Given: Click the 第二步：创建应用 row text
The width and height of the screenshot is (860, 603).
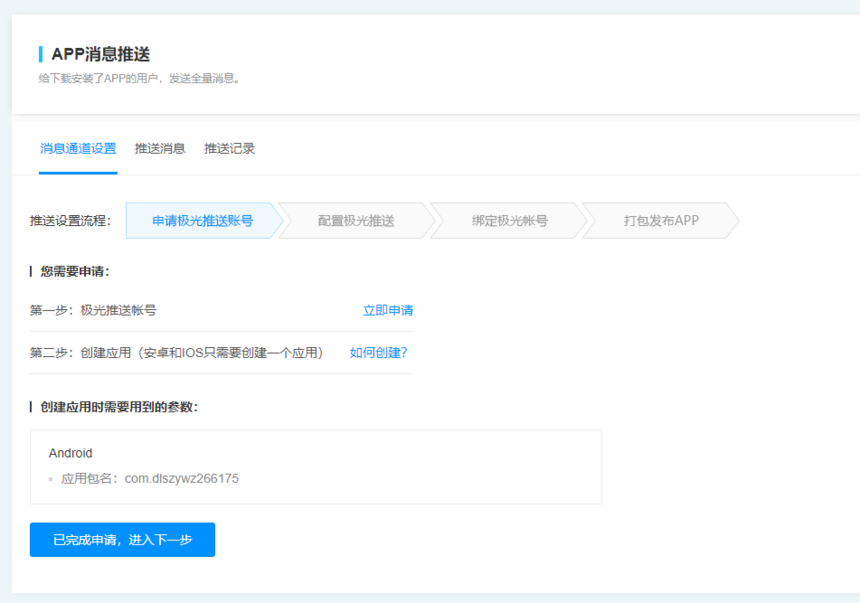Looking at the screenshot, I should [177, 353].
